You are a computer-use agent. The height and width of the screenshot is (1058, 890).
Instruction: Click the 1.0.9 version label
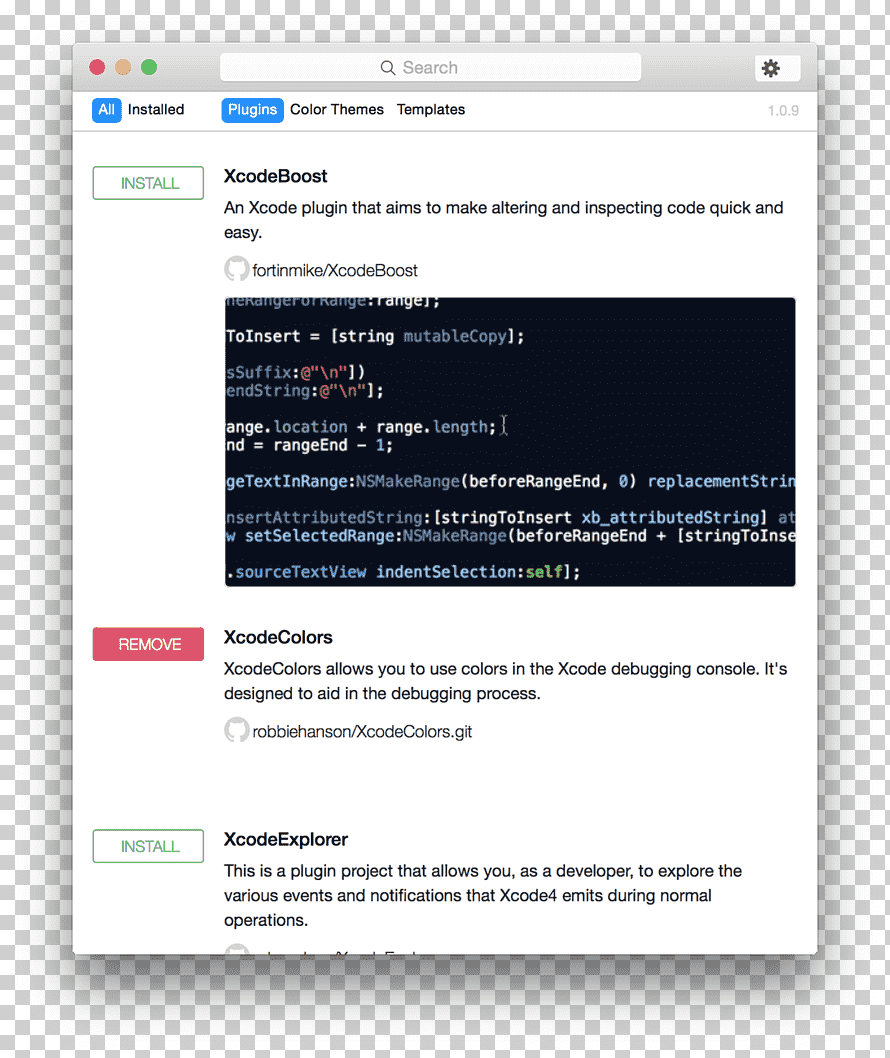pos(783,111)
